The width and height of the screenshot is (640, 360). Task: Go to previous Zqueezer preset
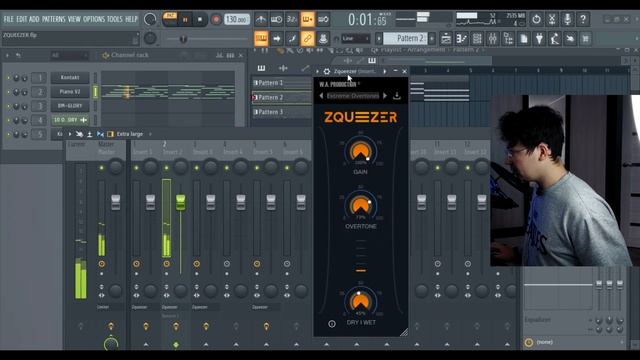point(321,96)
